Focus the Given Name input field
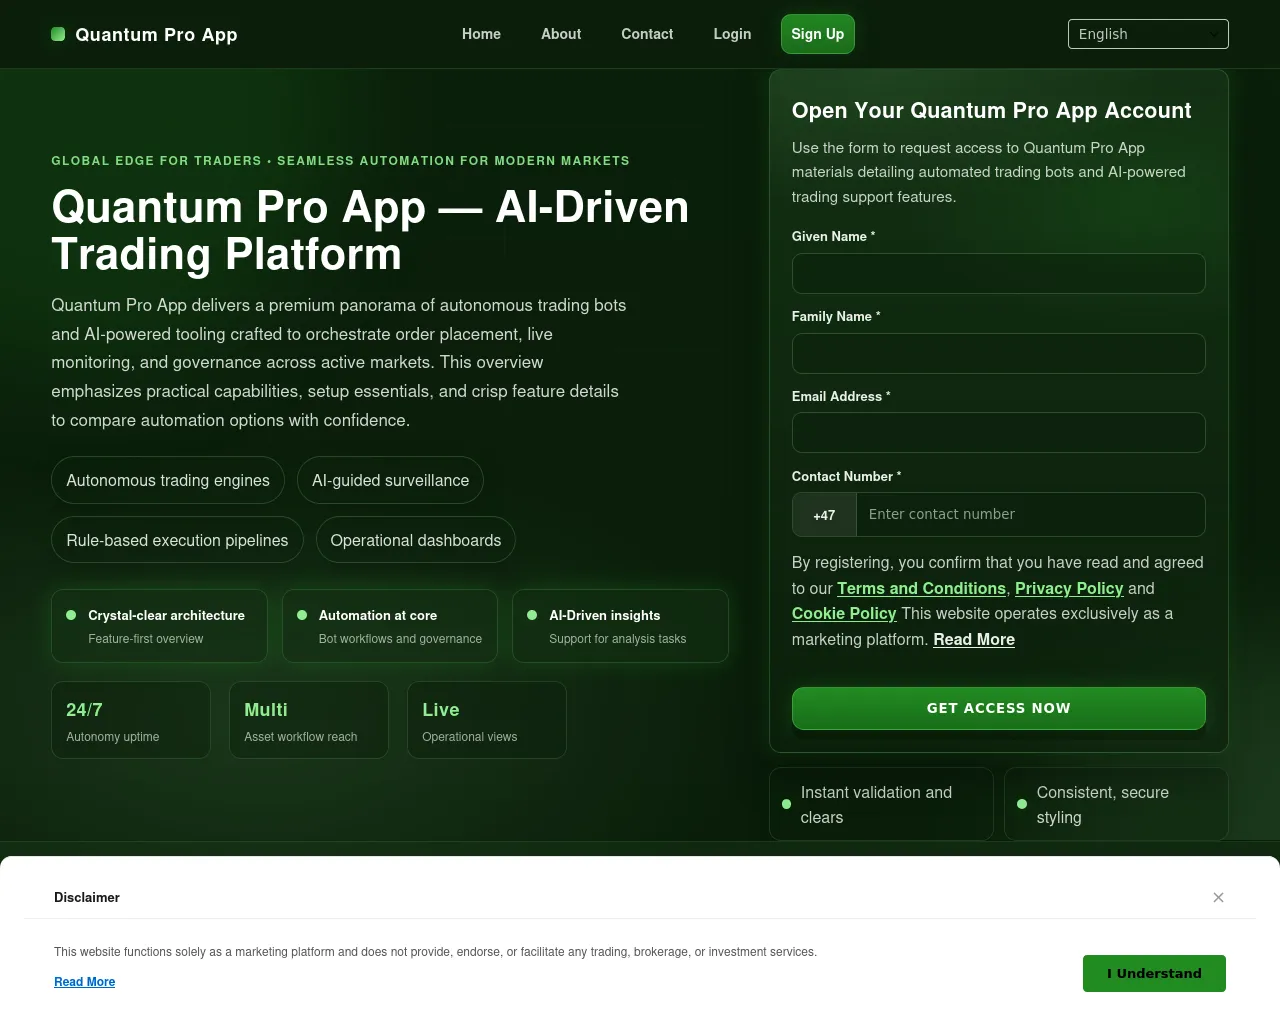Image resolution: width=1280 pixels, height=1024 pixels. pyautogui.click(x=998, y=273)
